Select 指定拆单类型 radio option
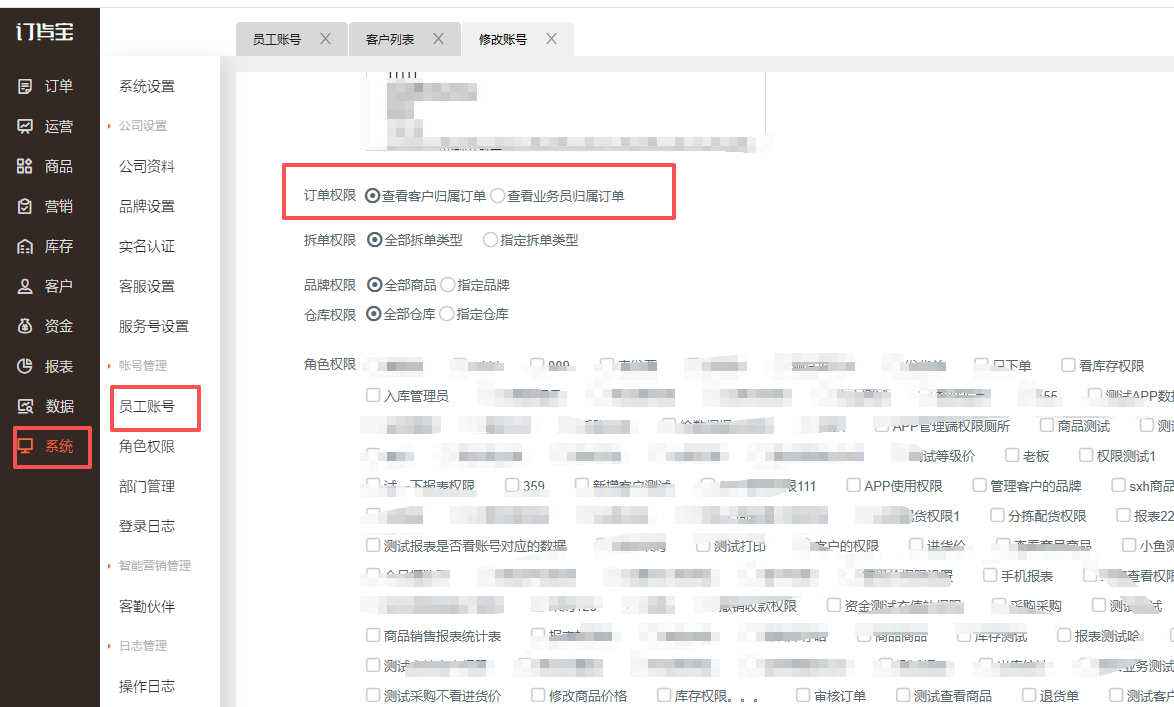Viewport: 1174px width, 707px height. (x=490, y=240)
